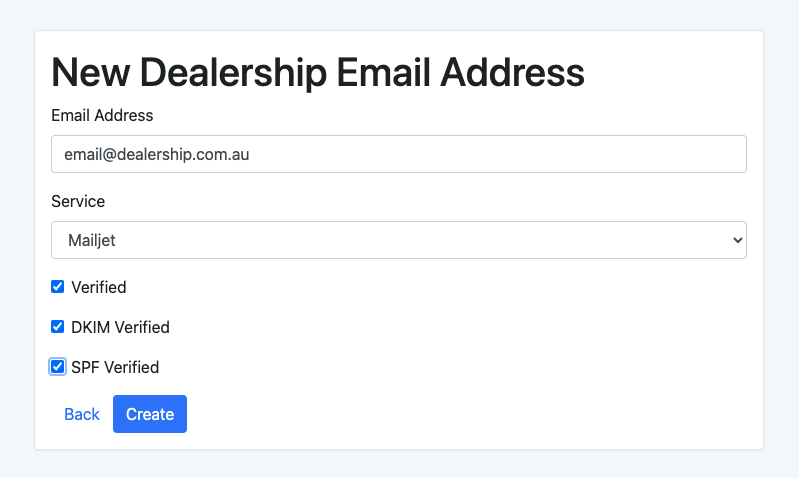Click the "Verified" checkbox label text
Viewport: 799px width, 478px height.
[99, 287]
